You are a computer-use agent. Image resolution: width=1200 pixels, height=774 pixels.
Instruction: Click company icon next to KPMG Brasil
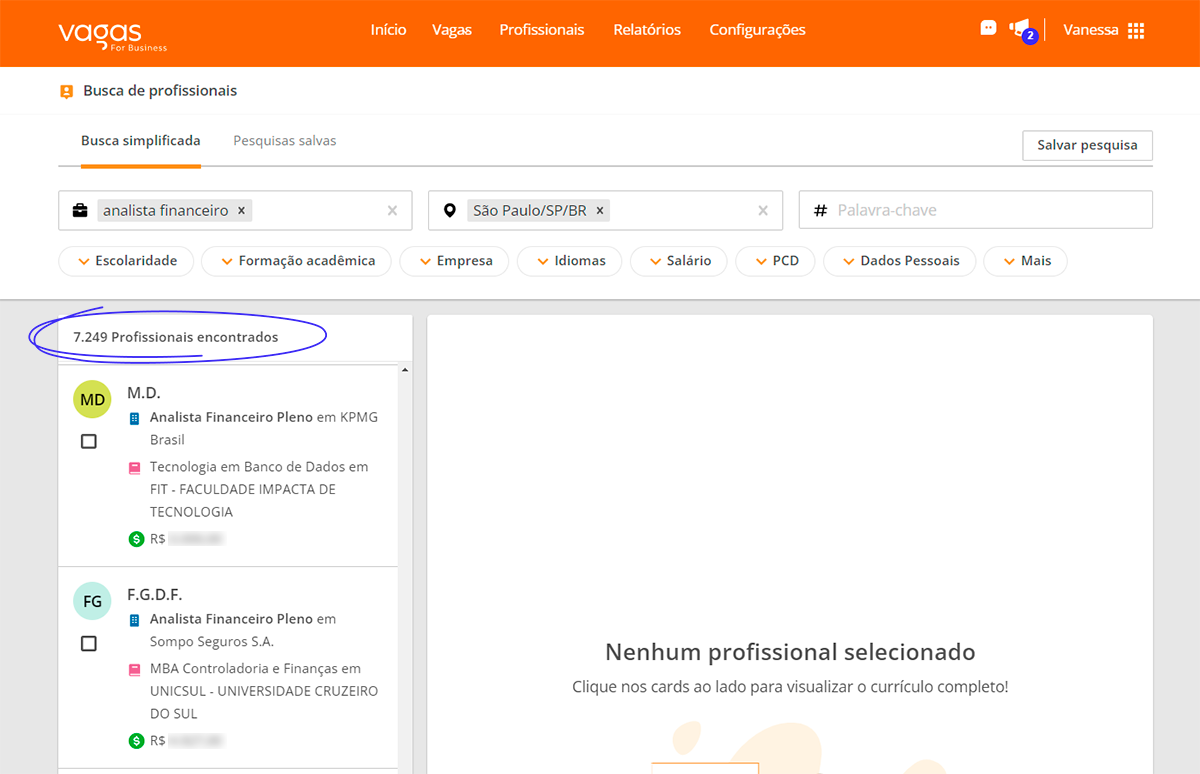(135, 418)
